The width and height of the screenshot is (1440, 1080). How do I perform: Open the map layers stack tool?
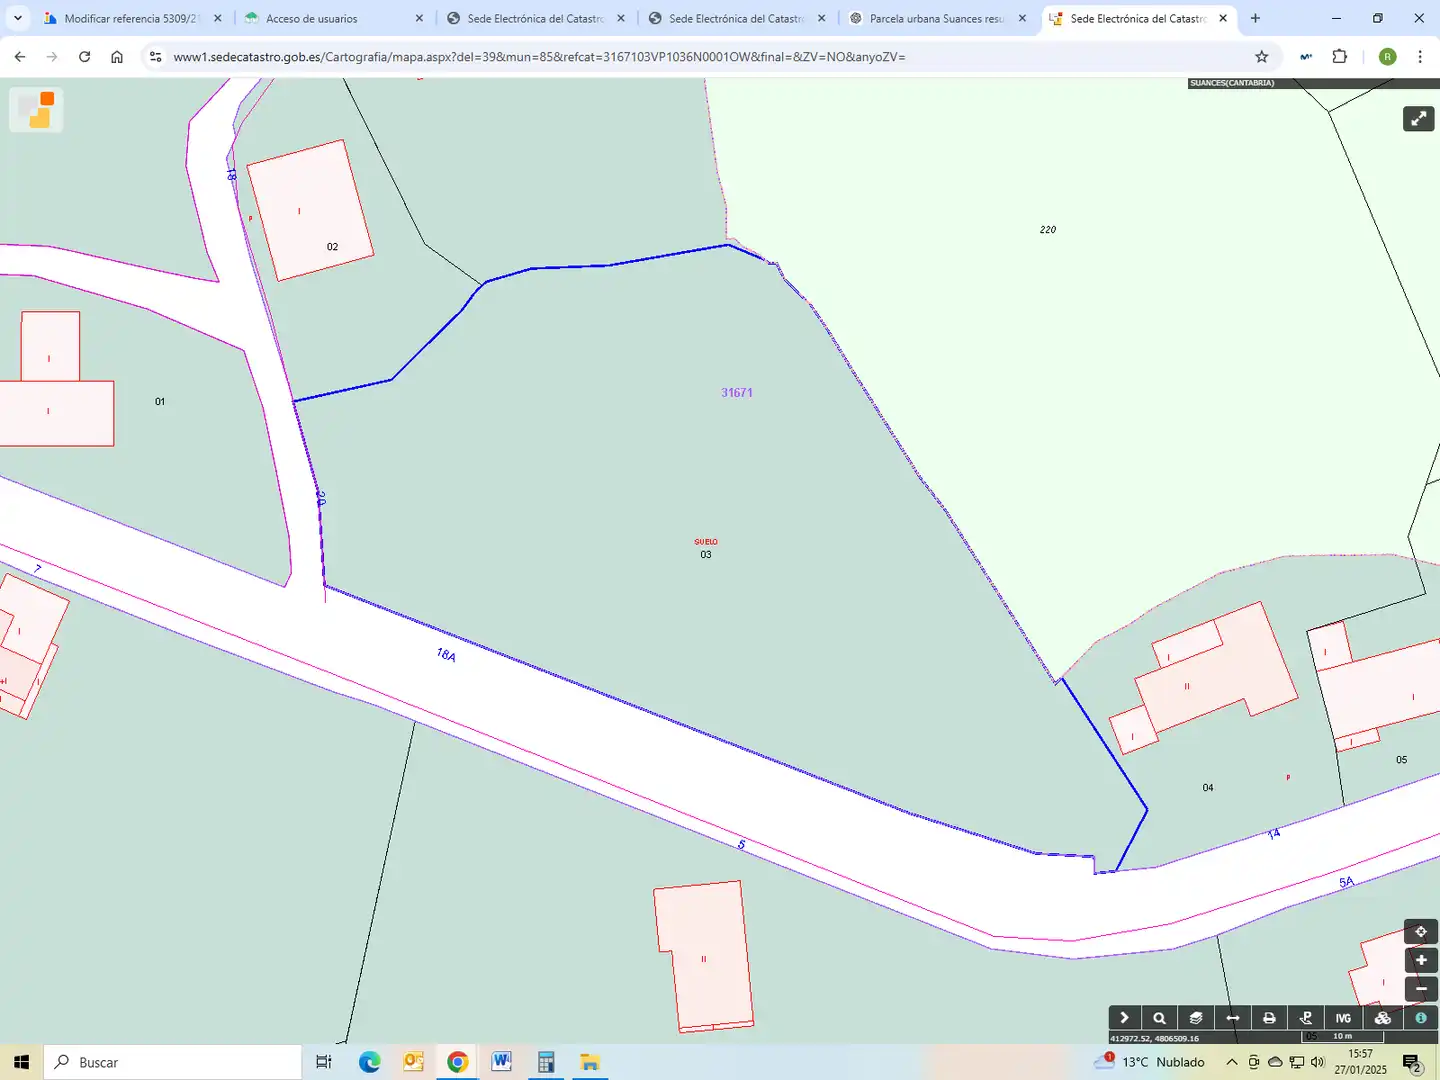pos(1196,1018)
